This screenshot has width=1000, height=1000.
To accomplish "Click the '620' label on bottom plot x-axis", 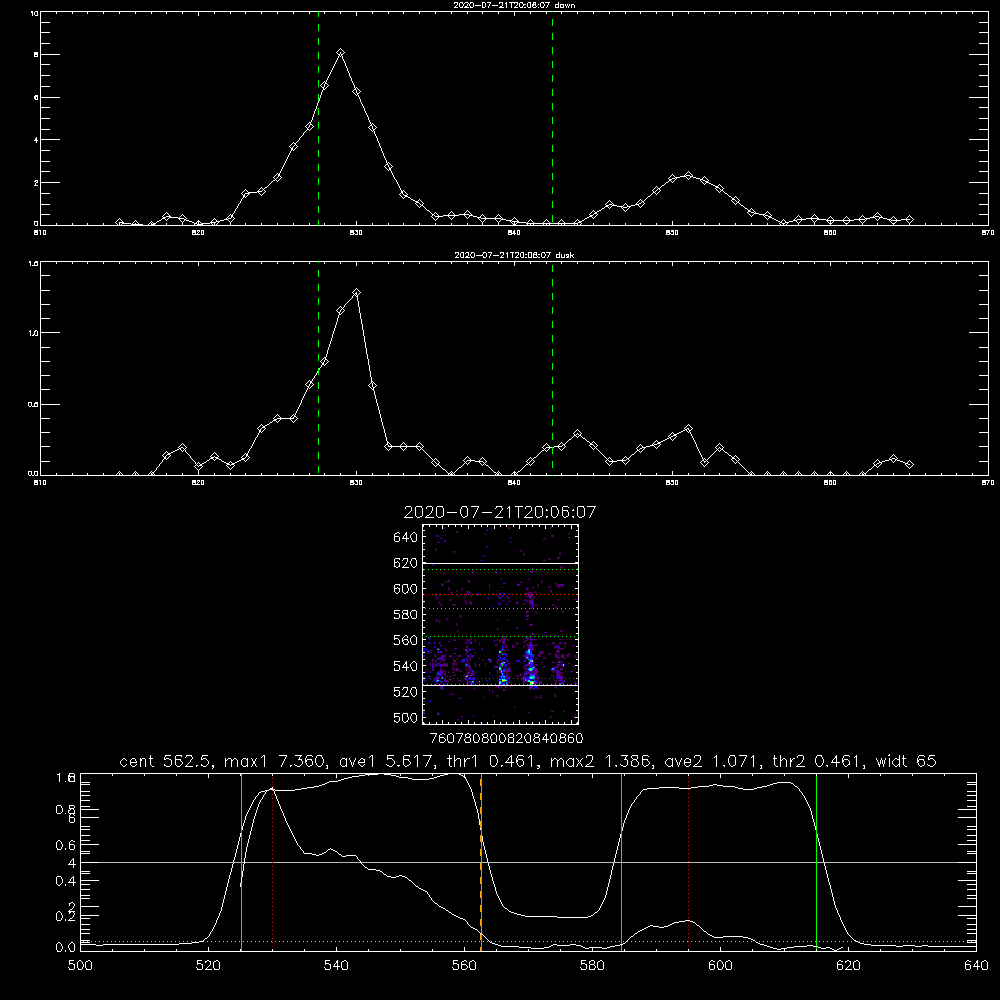I will click(848, 966).
